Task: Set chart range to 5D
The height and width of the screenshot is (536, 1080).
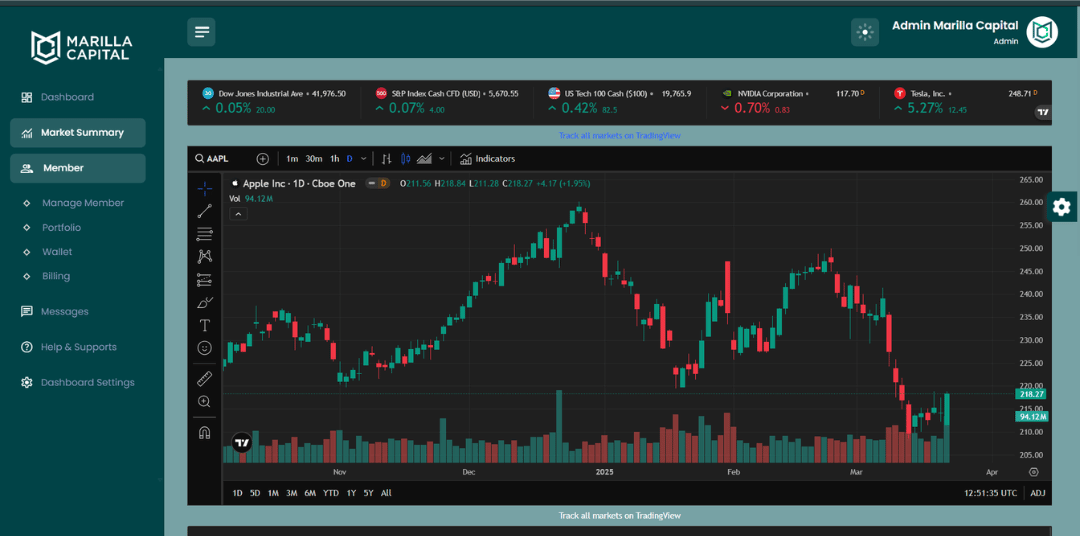Action: (255, 493)
